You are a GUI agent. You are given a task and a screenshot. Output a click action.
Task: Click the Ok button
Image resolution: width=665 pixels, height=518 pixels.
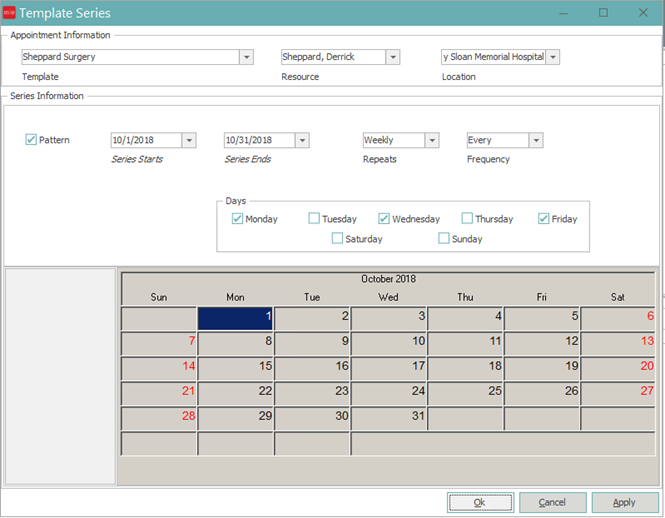[480, 503]
